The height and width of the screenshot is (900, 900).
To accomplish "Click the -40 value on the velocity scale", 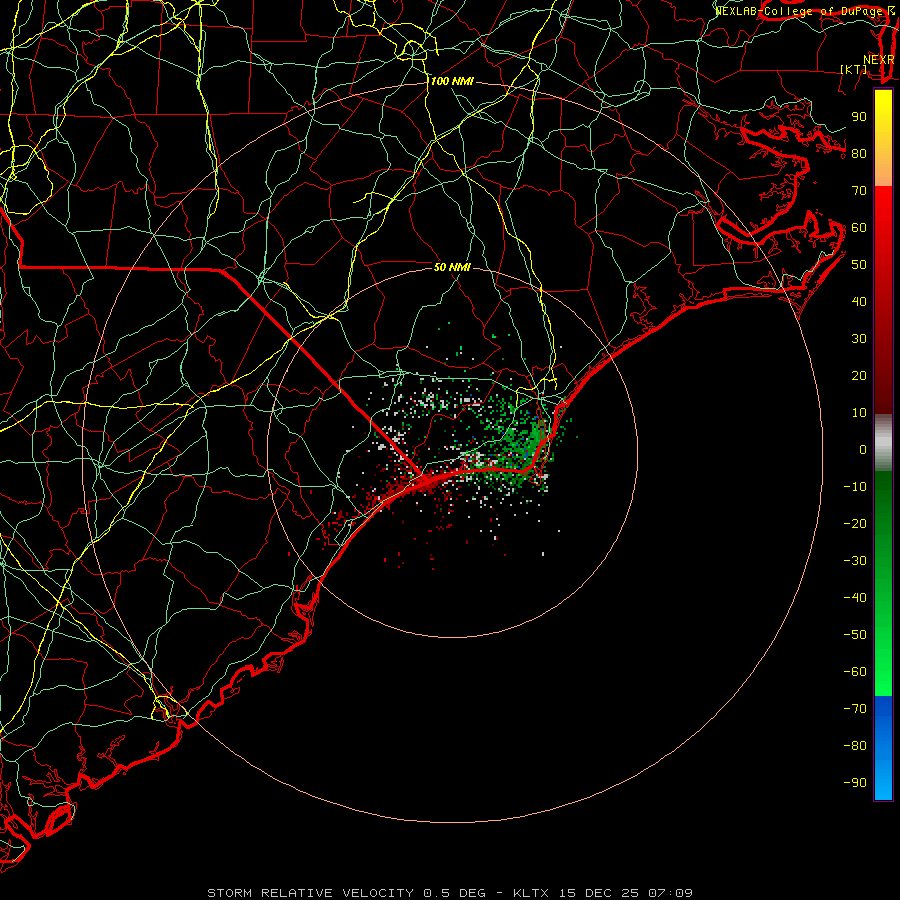I will [x=855, y=598].
